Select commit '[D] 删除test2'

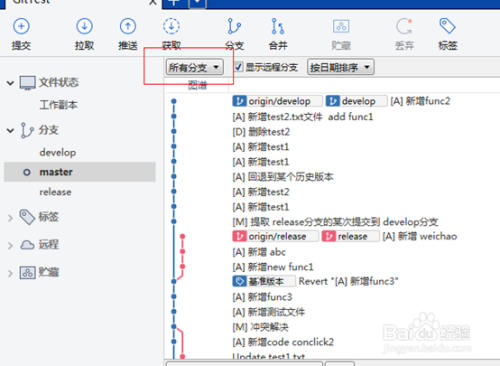(261, 132)
